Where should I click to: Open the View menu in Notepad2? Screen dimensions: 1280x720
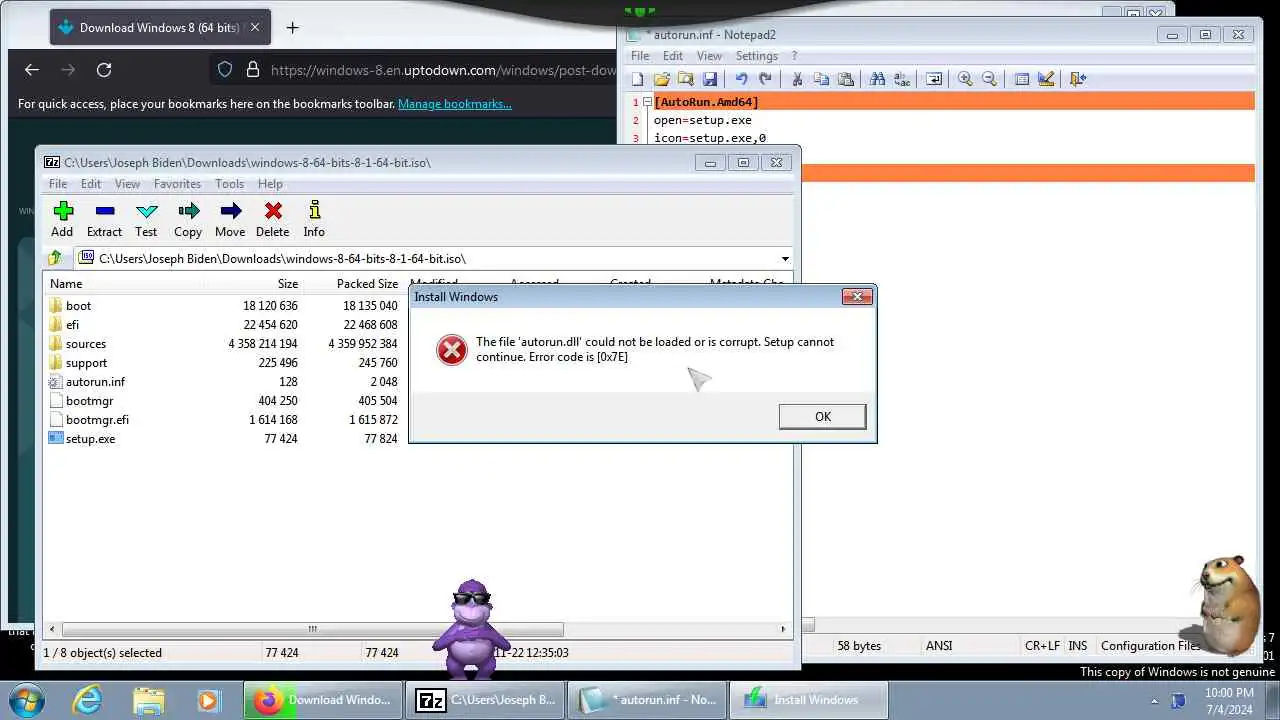pos(709,56)
